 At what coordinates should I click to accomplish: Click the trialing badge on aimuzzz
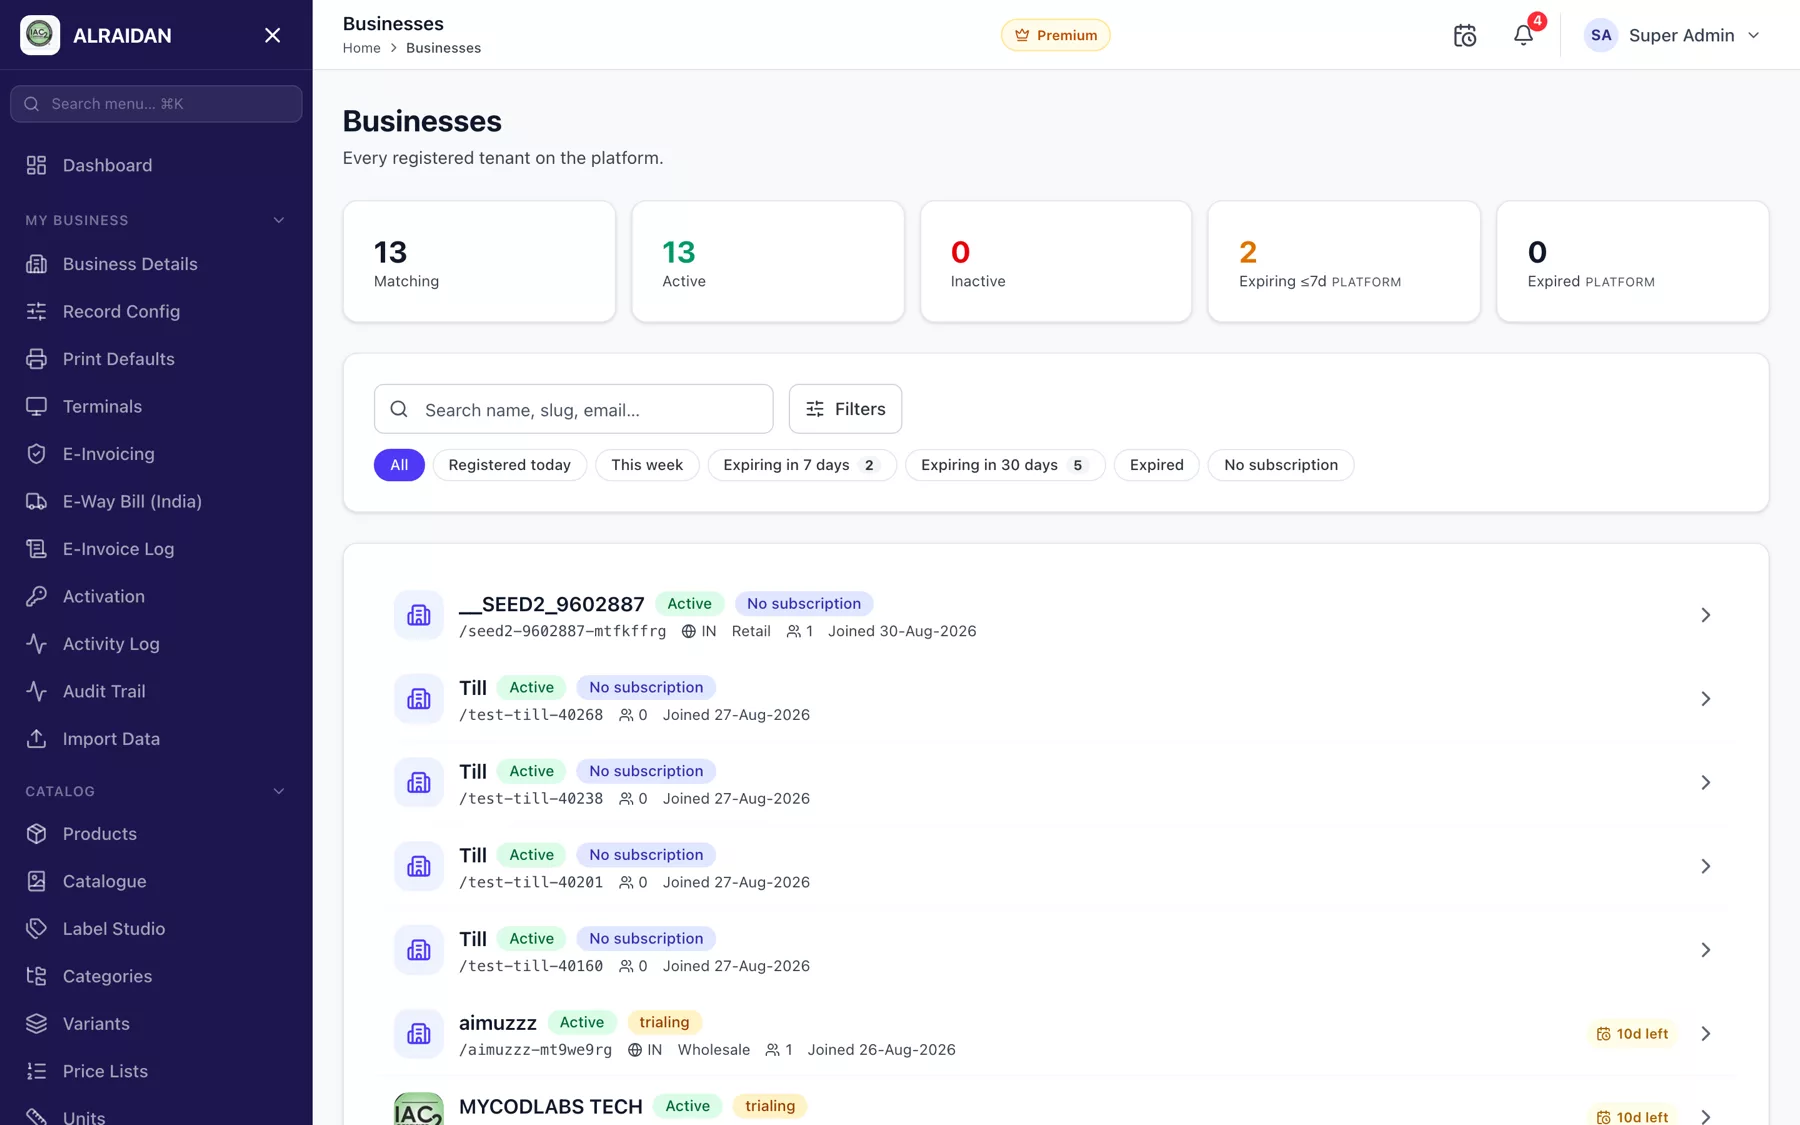point(664,1022)
